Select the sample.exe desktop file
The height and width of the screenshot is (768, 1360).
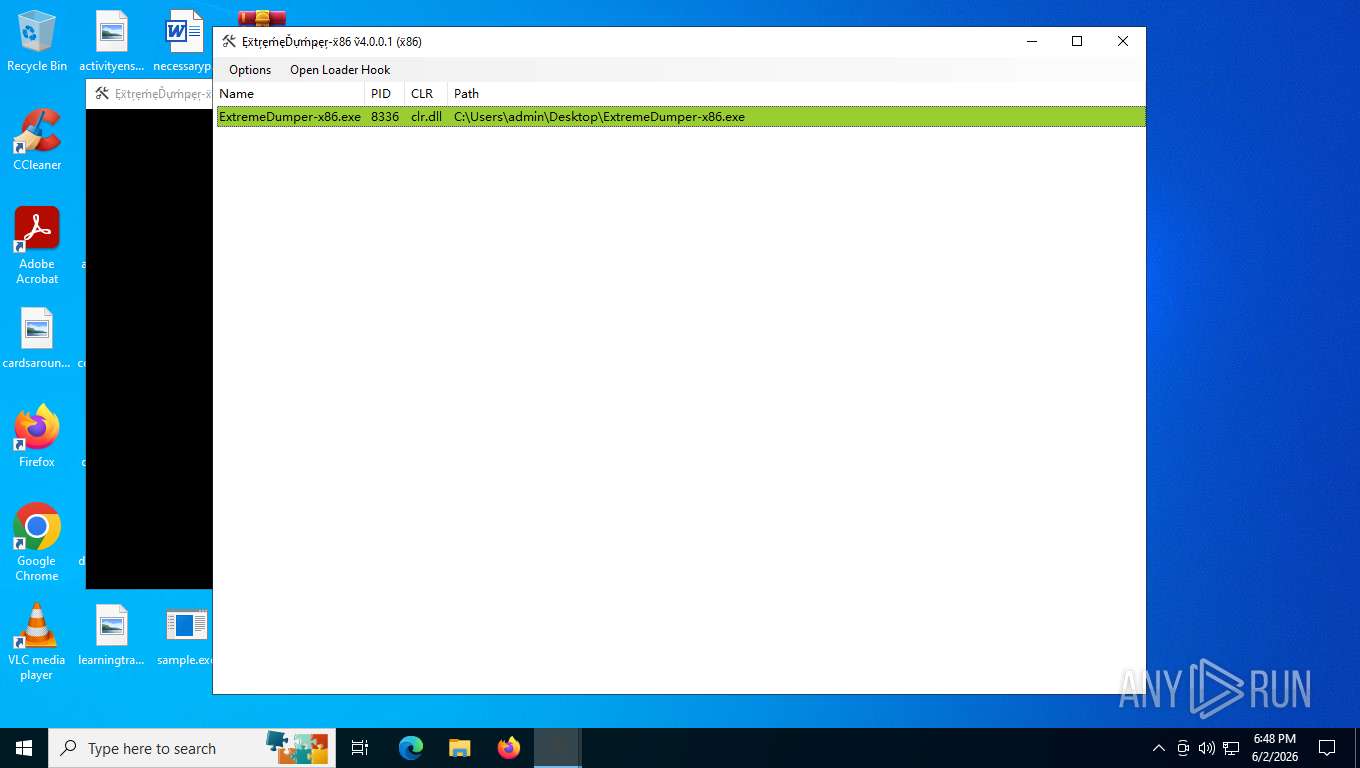[x=186, y=635]
